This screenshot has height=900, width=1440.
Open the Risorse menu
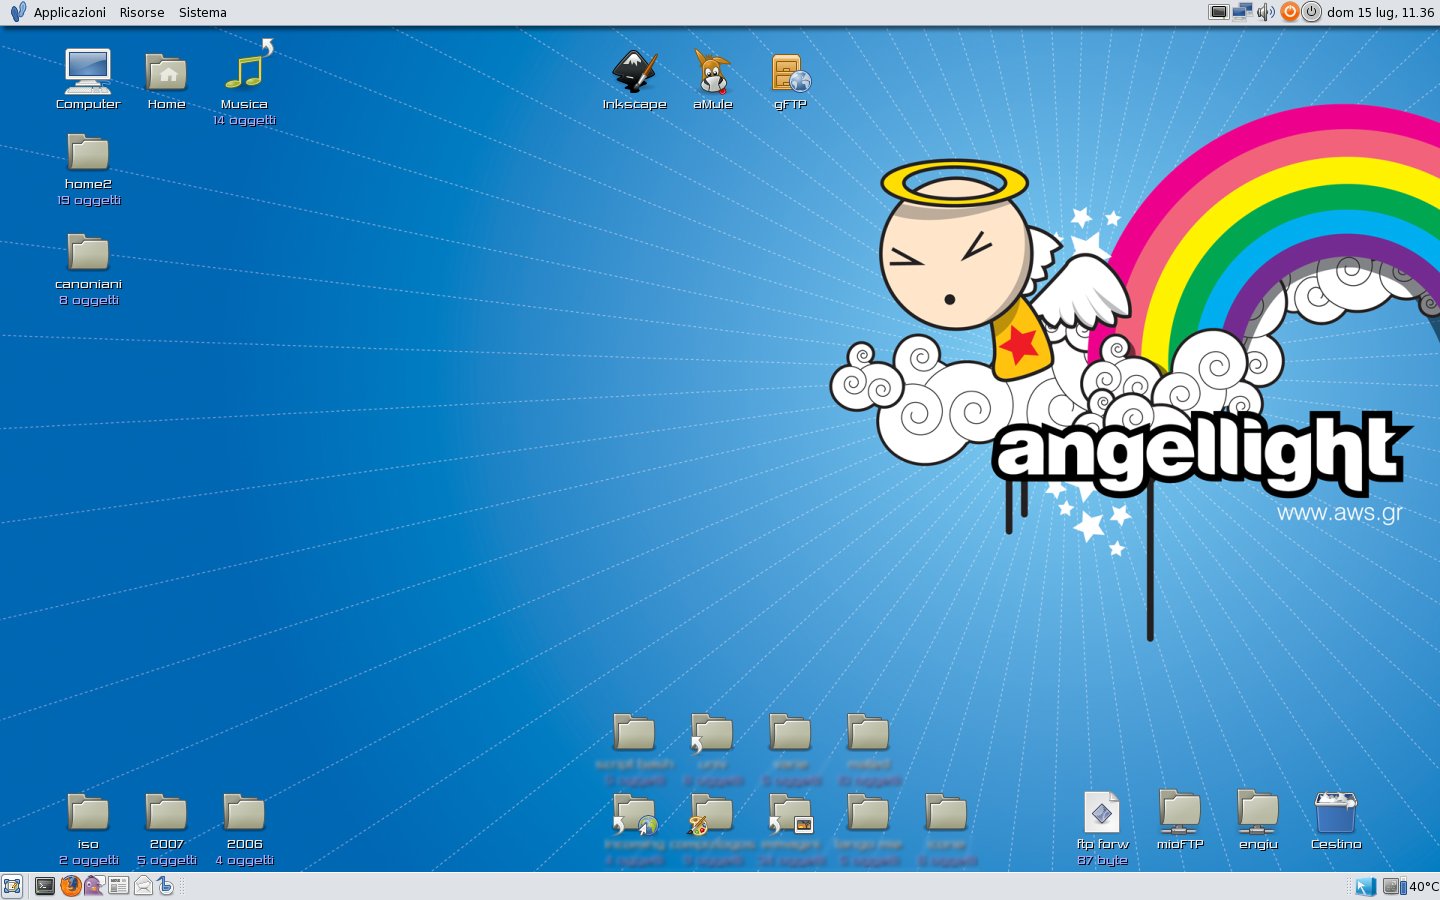coord(142,13)
